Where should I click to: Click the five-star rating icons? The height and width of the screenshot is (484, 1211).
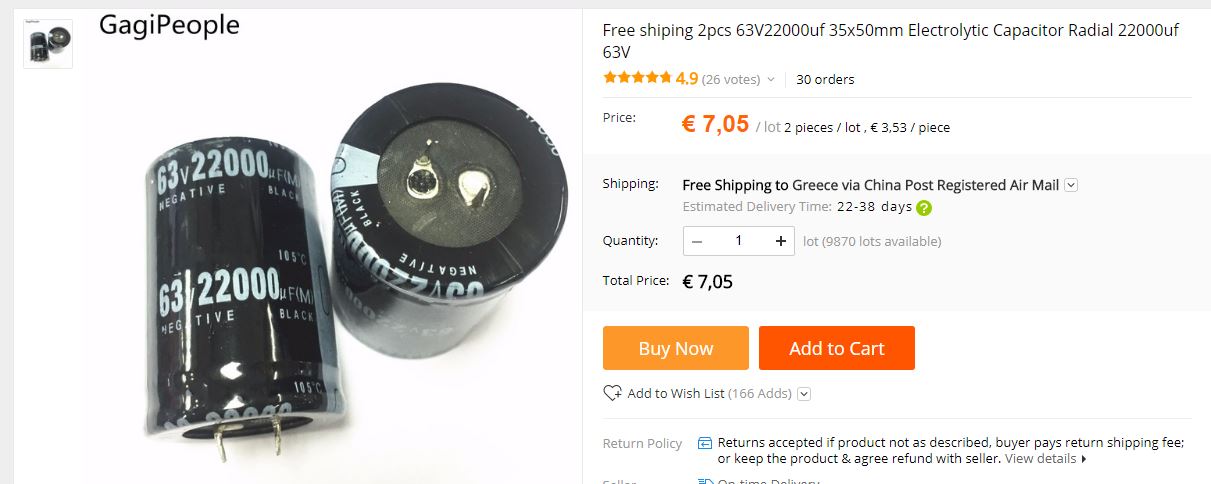click(637, 78)
